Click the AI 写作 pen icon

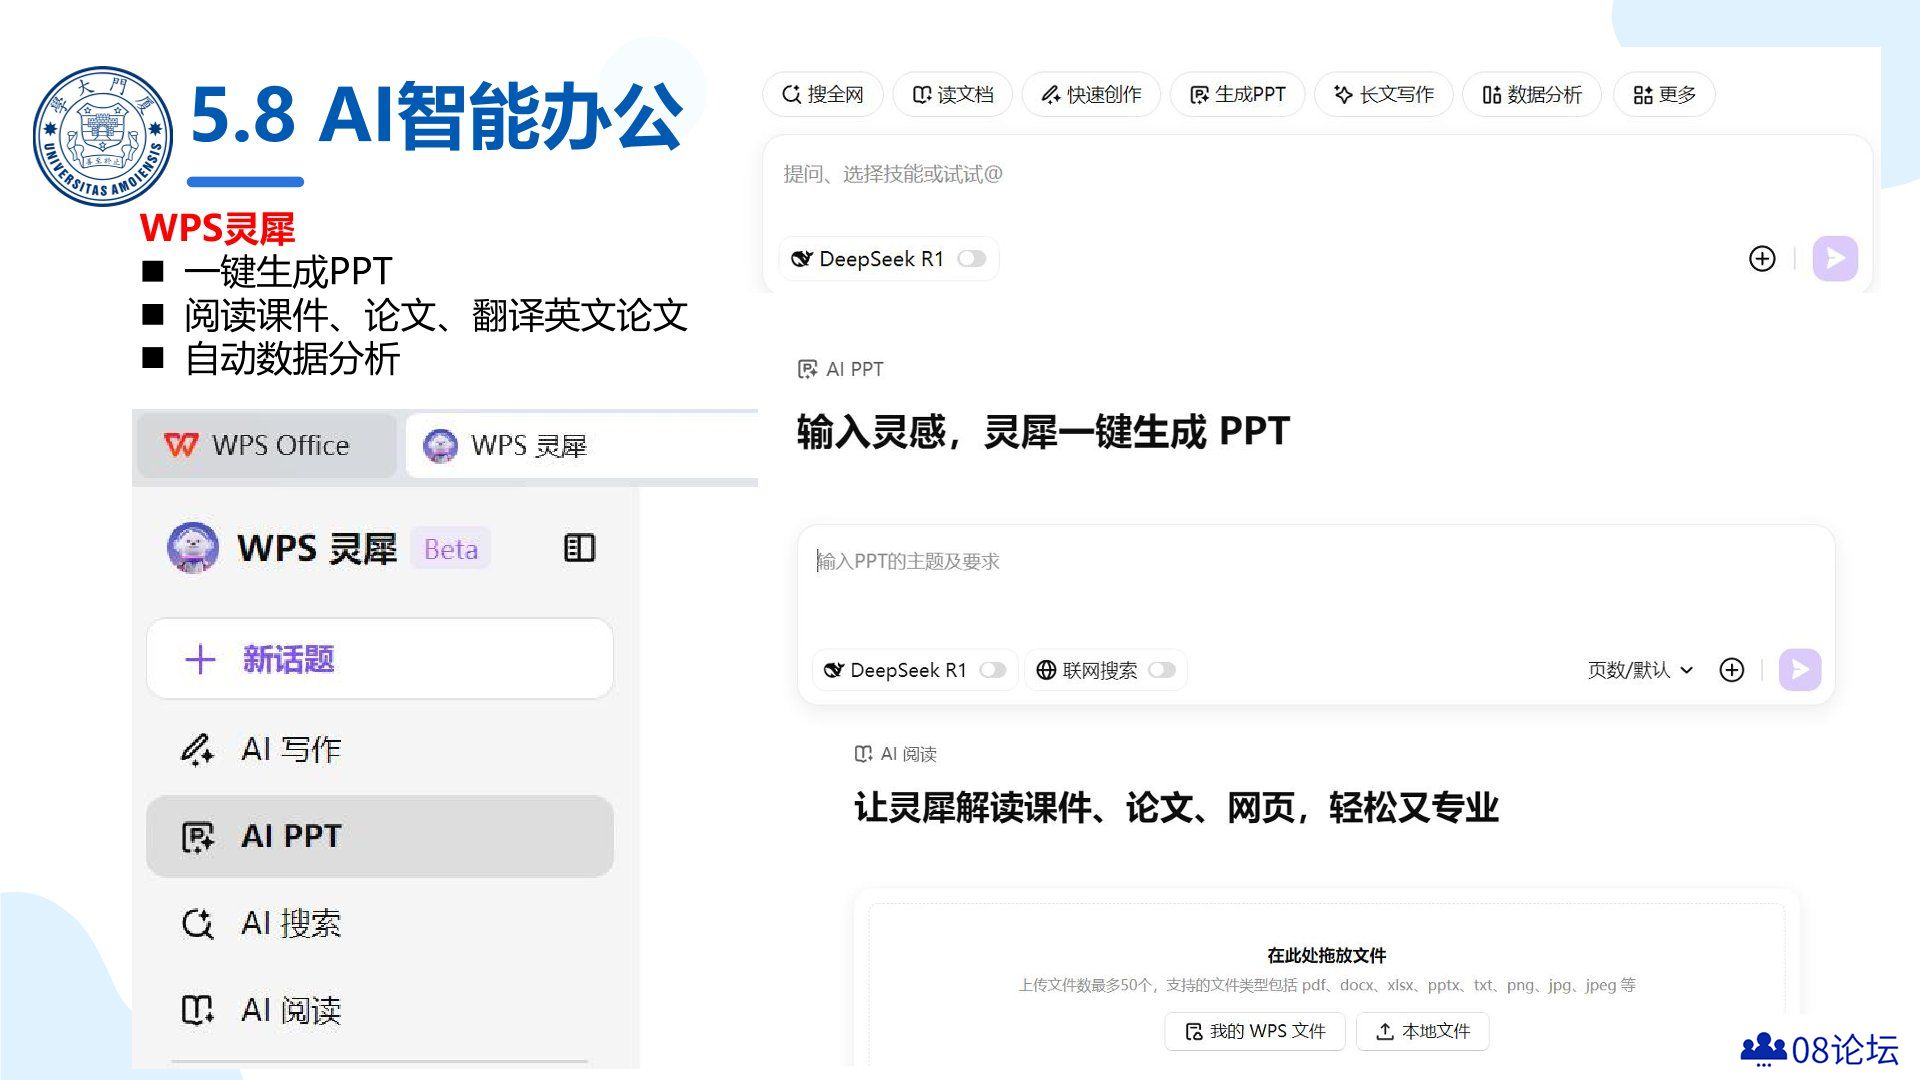[197, 749]
